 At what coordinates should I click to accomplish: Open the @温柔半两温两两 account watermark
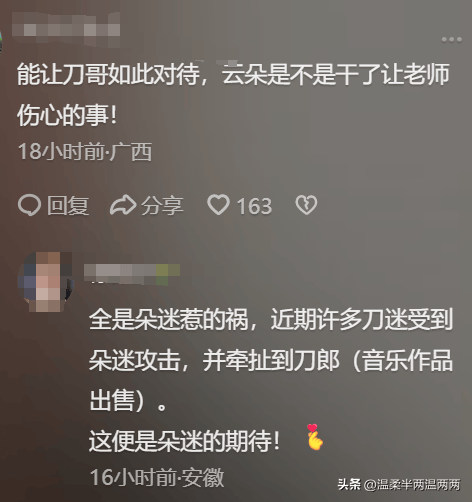tap(412, 485)
